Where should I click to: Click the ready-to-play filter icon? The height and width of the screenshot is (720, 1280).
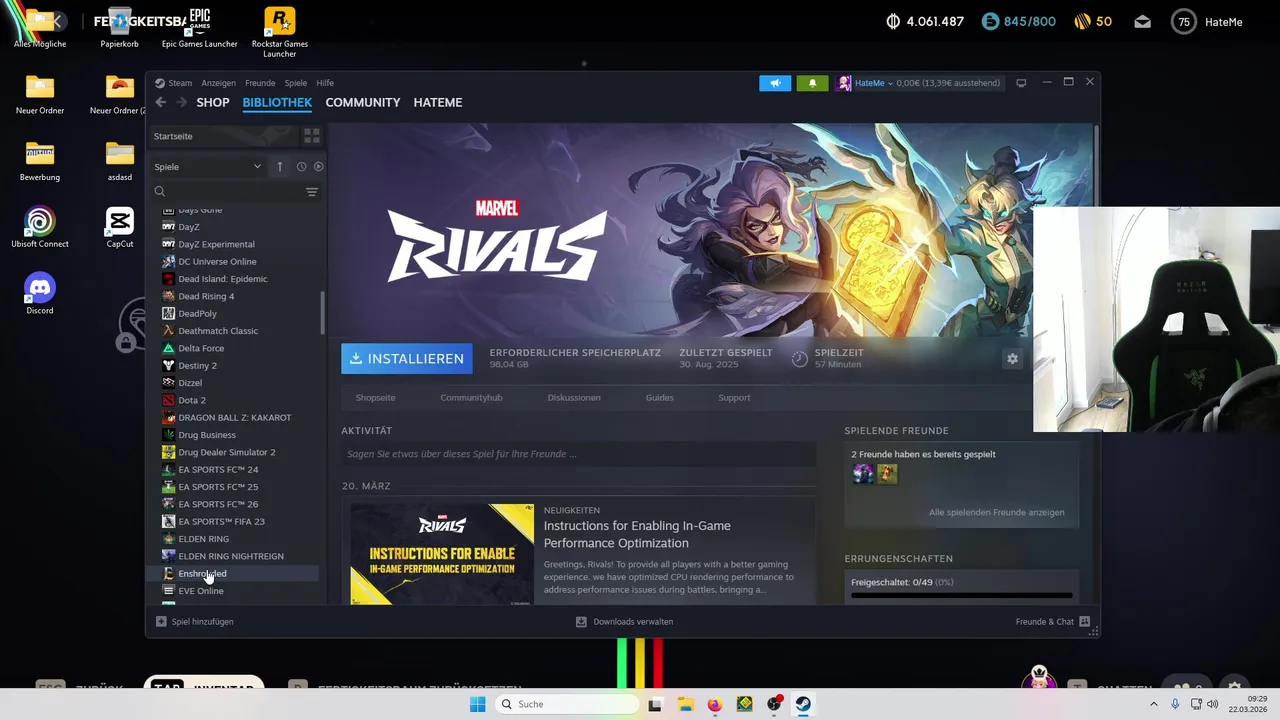click(x=318, y=167)
